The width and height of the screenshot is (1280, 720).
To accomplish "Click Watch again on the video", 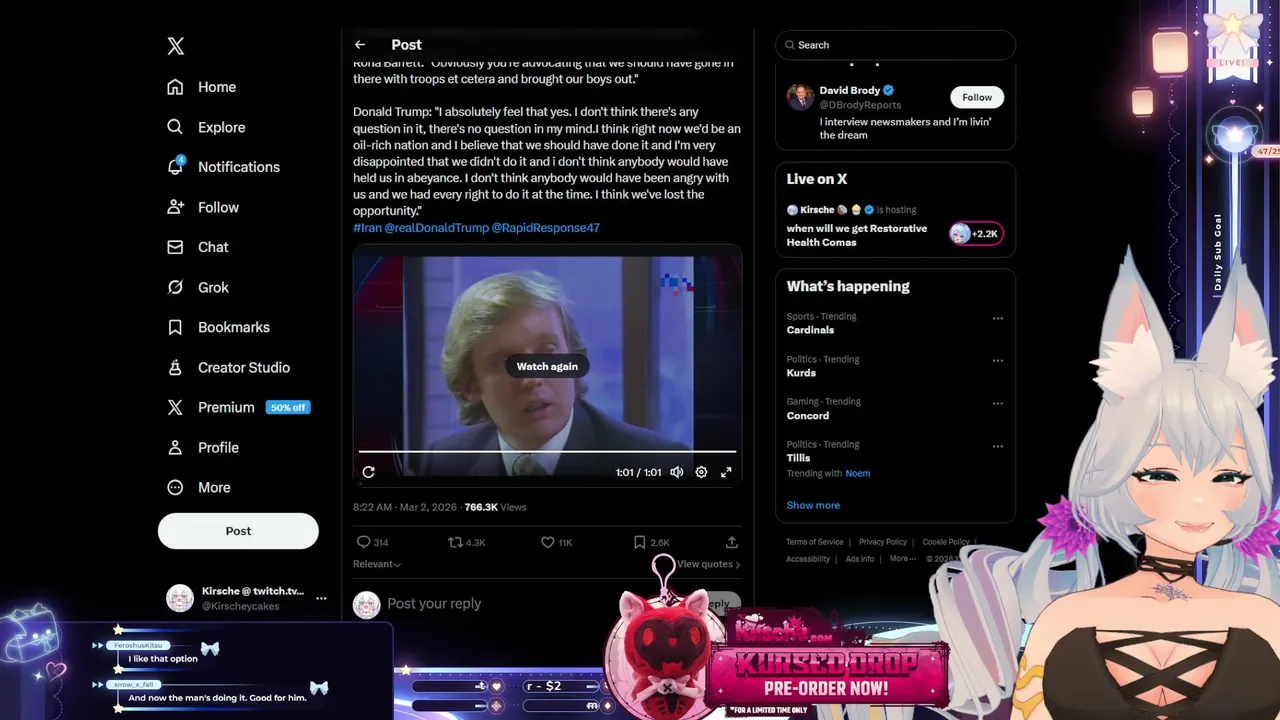I will coord(547,366).
